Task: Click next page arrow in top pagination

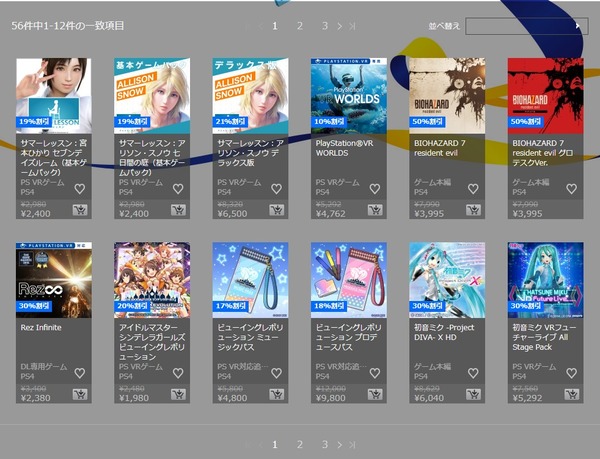Action: click(x=339, y=26)
